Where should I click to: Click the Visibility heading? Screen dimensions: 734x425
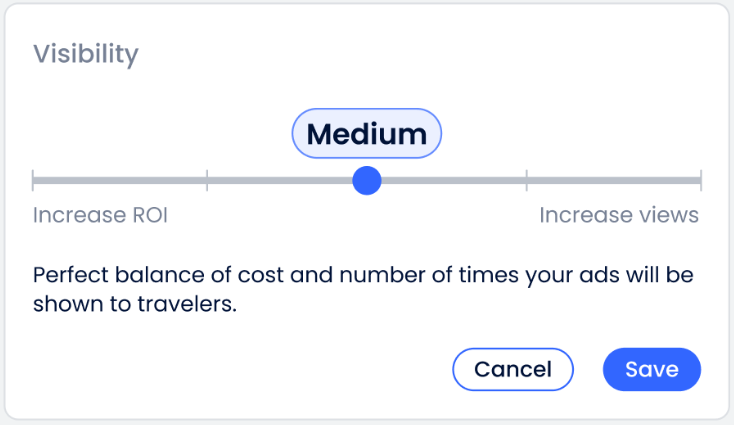point(86,54)
